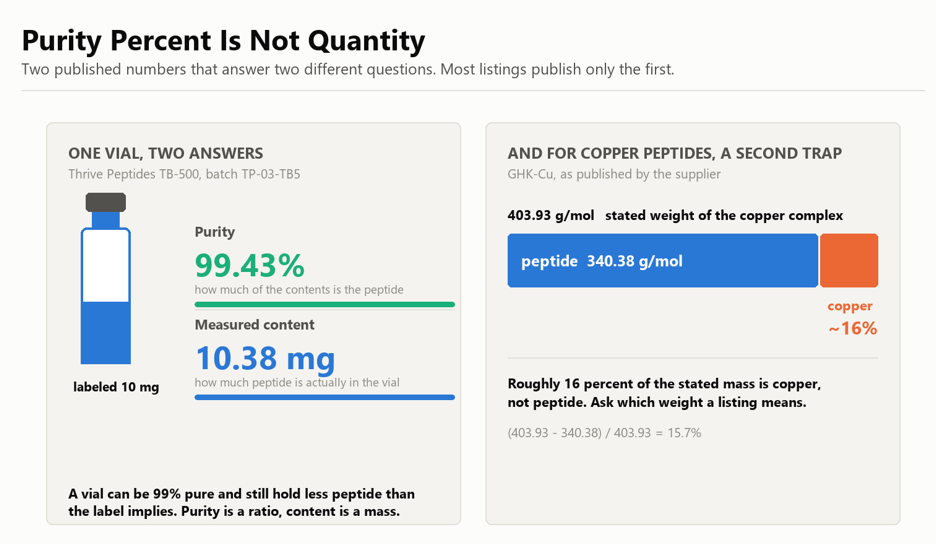Click the vial's dark gray cap

click(106, 202)
